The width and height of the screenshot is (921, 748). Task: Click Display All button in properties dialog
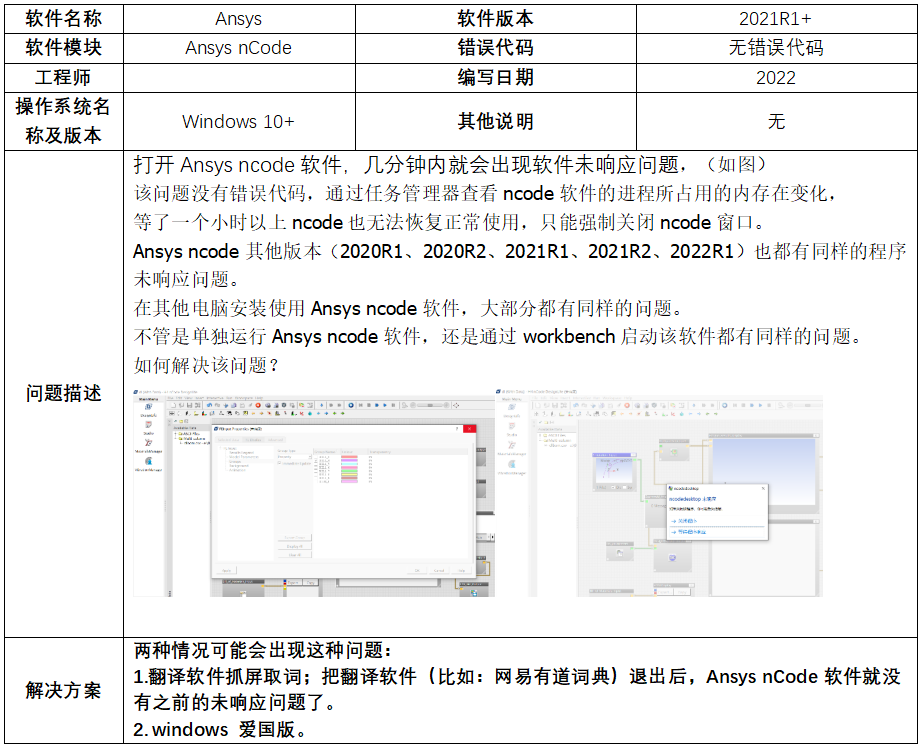(x=295, y=546)
